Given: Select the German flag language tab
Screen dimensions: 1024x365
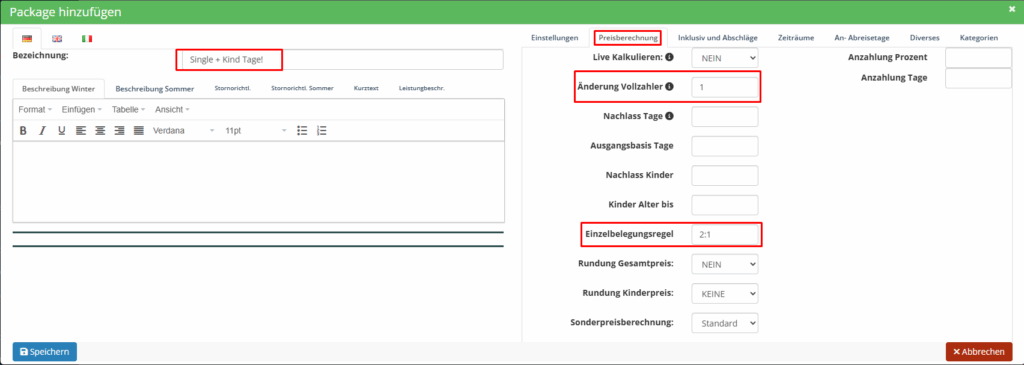Looking at the screenshot, I should 27,39.
